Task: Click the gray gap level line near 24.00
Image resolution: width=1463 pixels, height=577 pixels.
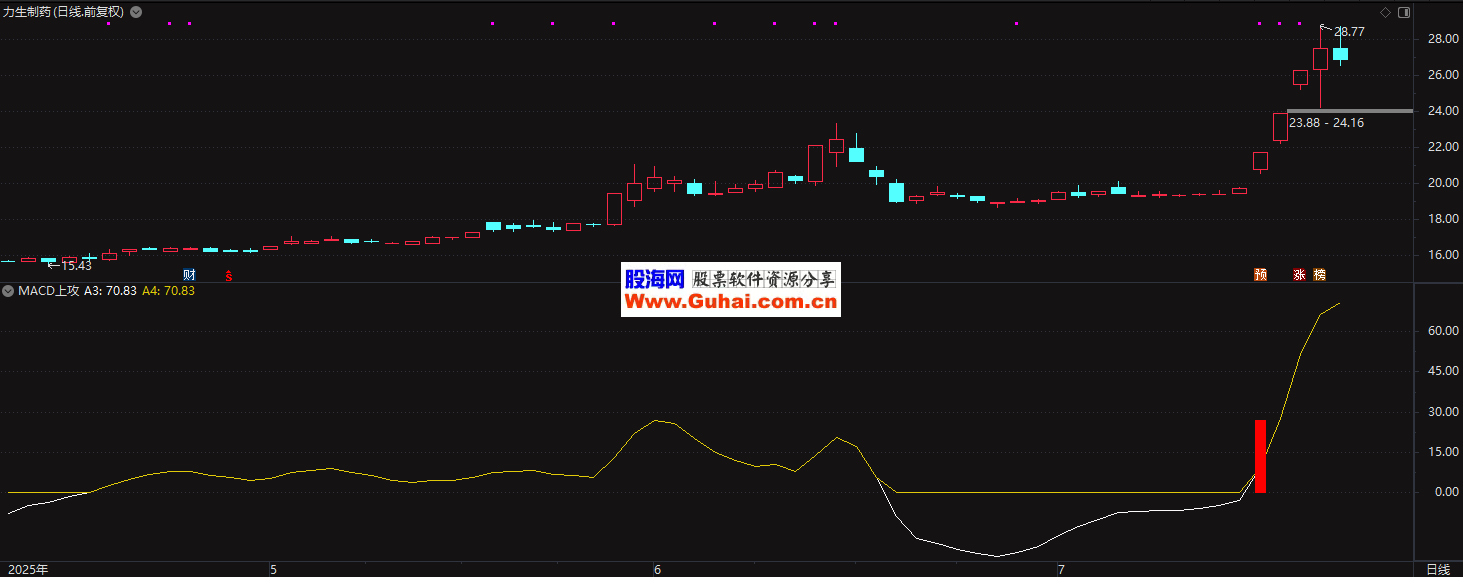Action: (1349, 110)
